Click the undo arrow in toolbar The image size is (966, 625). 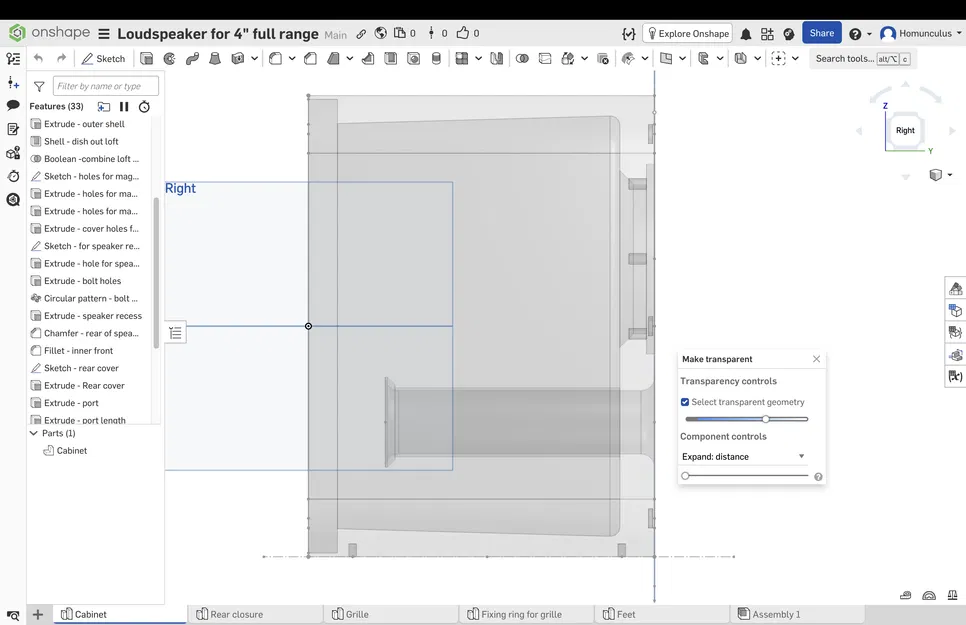39,59
